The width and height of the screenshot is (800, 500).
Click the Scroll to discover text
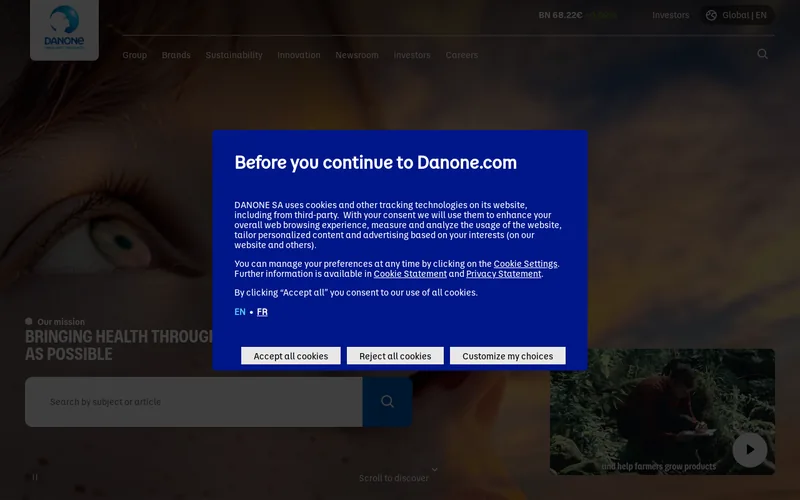393,478
